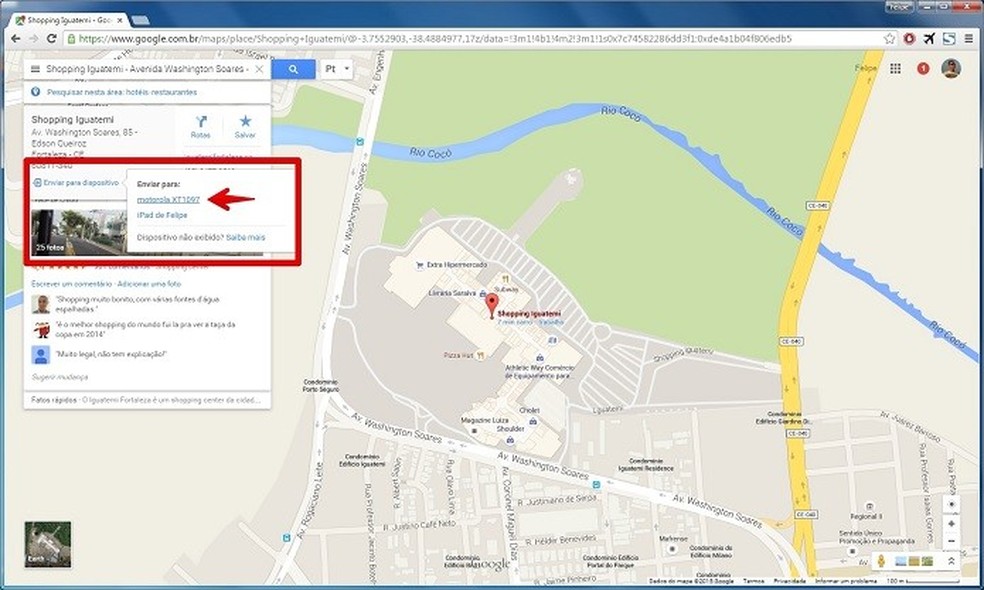Open the Google account profile picture
Screen dimensions: 984x590
tap(951, 68)
